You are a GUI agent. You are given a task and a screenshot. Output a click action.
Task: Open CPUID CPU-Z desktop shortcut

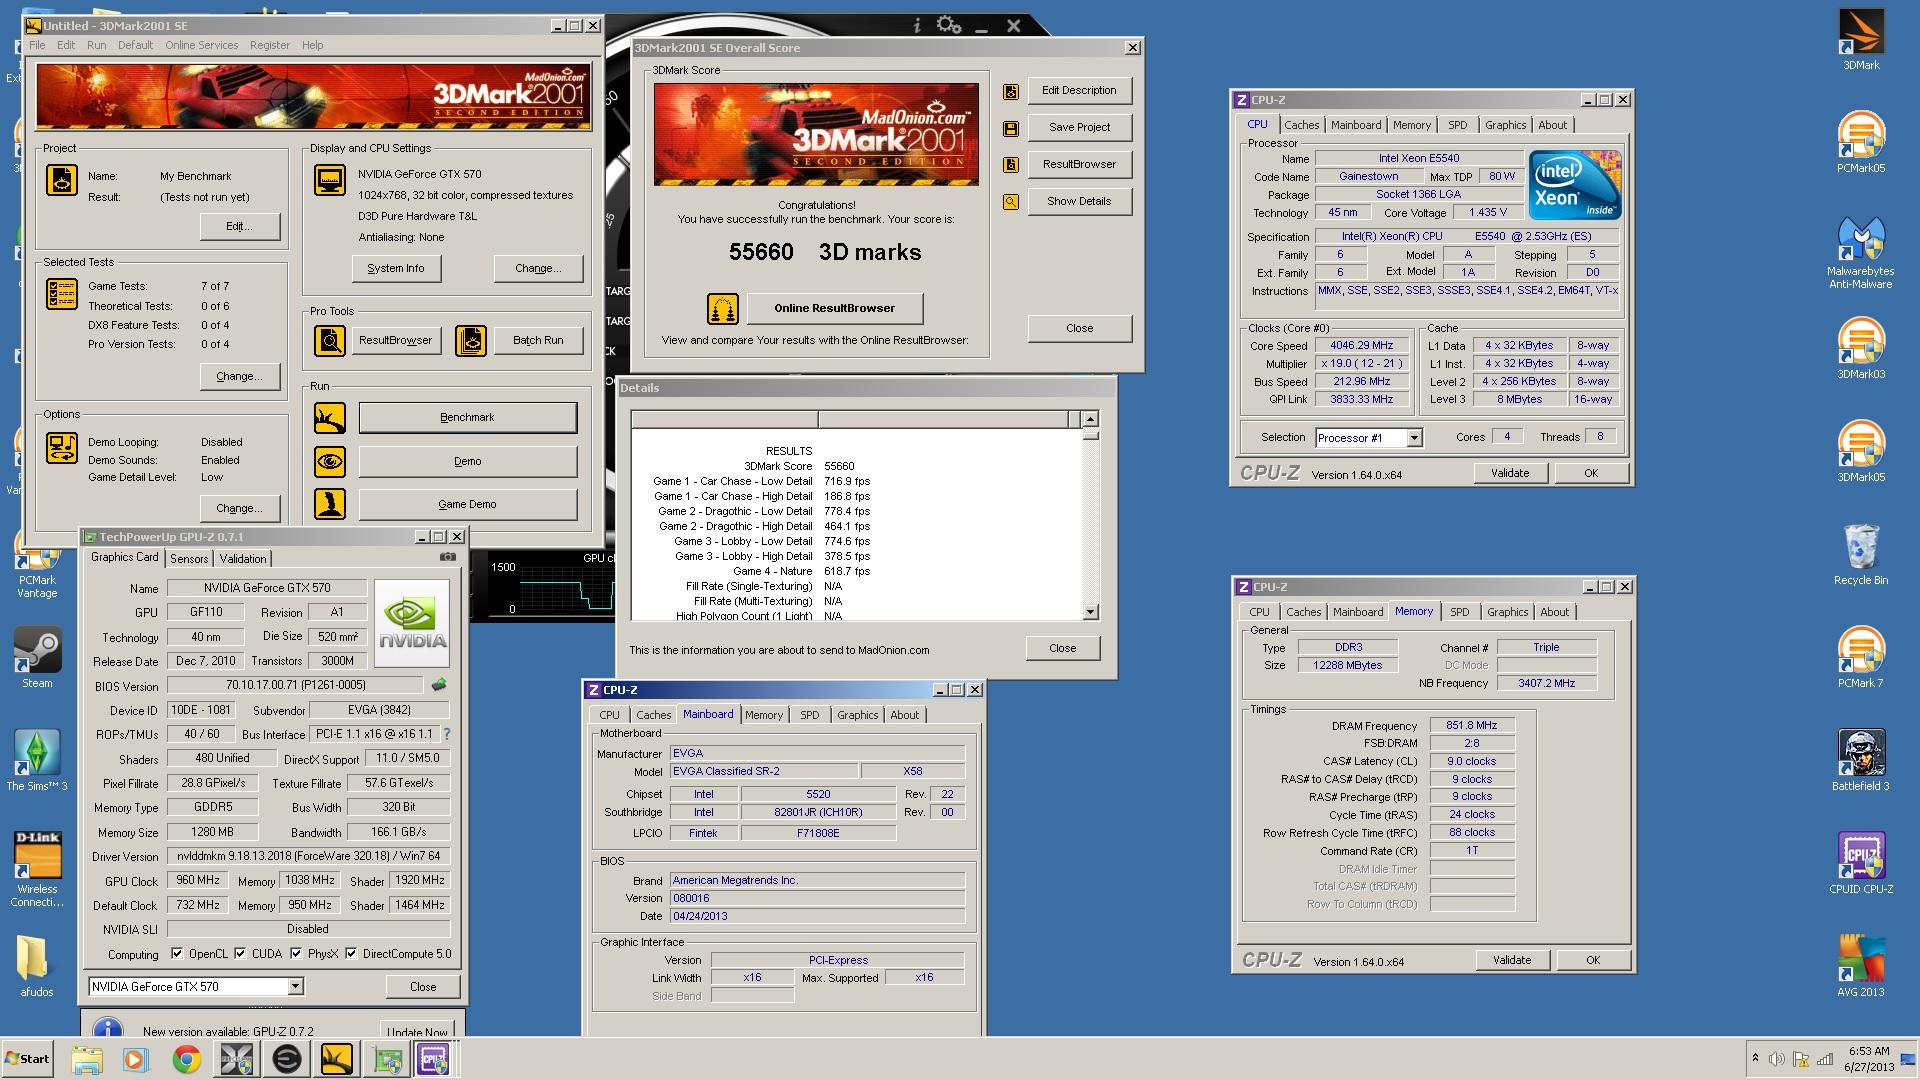[x=1861, y=863]
